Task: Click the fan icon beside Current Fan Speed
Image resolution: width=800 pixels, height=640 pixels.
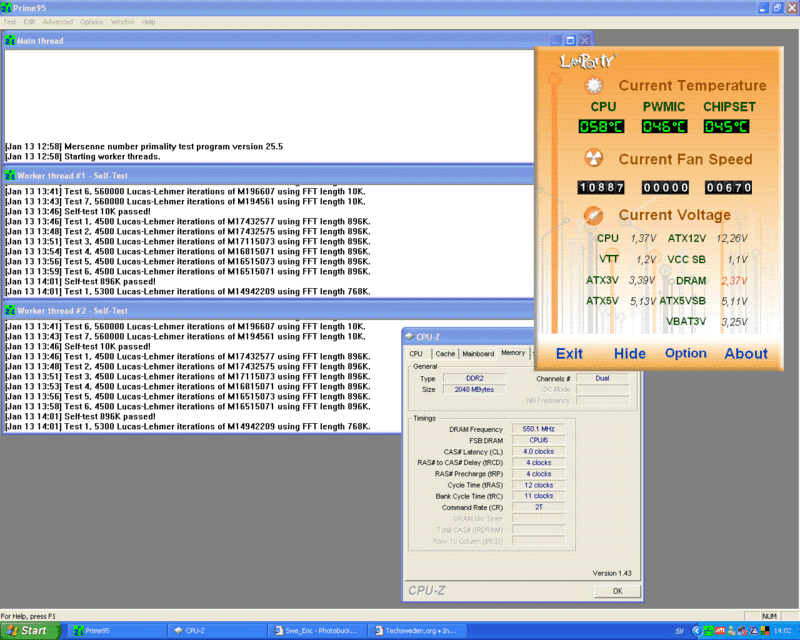Action: 593,159
